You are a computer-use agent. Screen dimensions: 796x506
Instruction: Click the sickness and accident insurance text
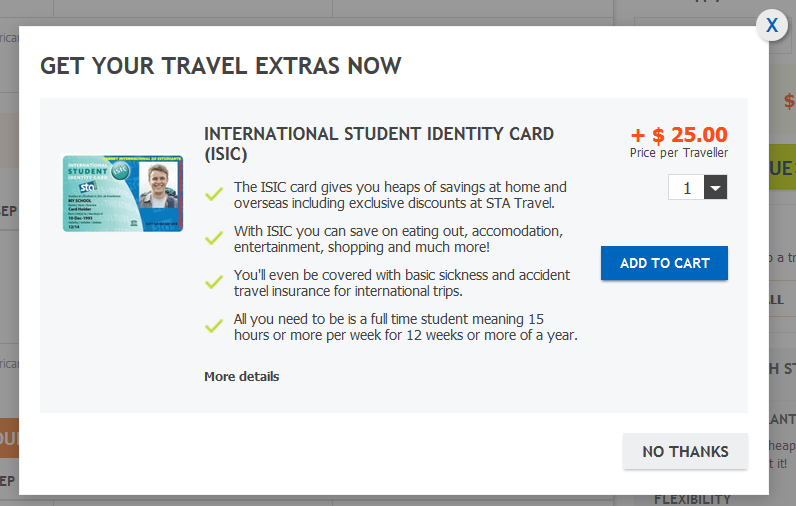[402, 283]
